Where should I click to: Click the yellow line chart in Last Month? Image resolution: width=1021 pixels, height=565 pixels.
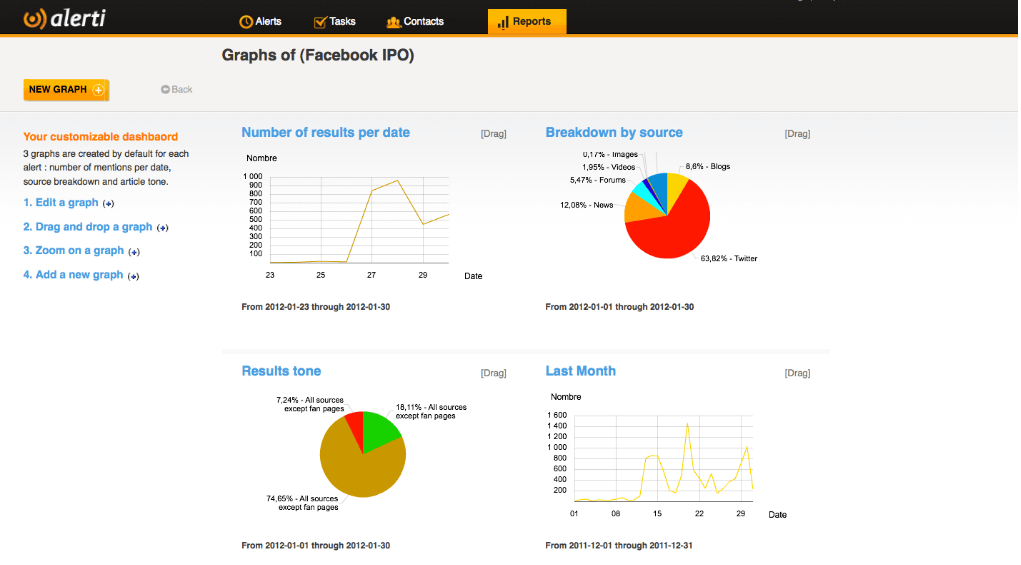pos(663,459)
